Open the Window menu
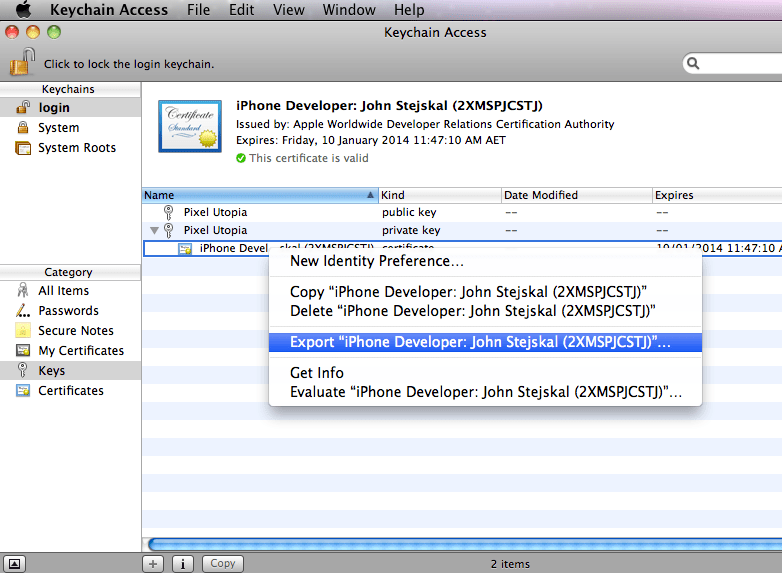The height and width of the screenshot is (573, 782). pos(349,9)
